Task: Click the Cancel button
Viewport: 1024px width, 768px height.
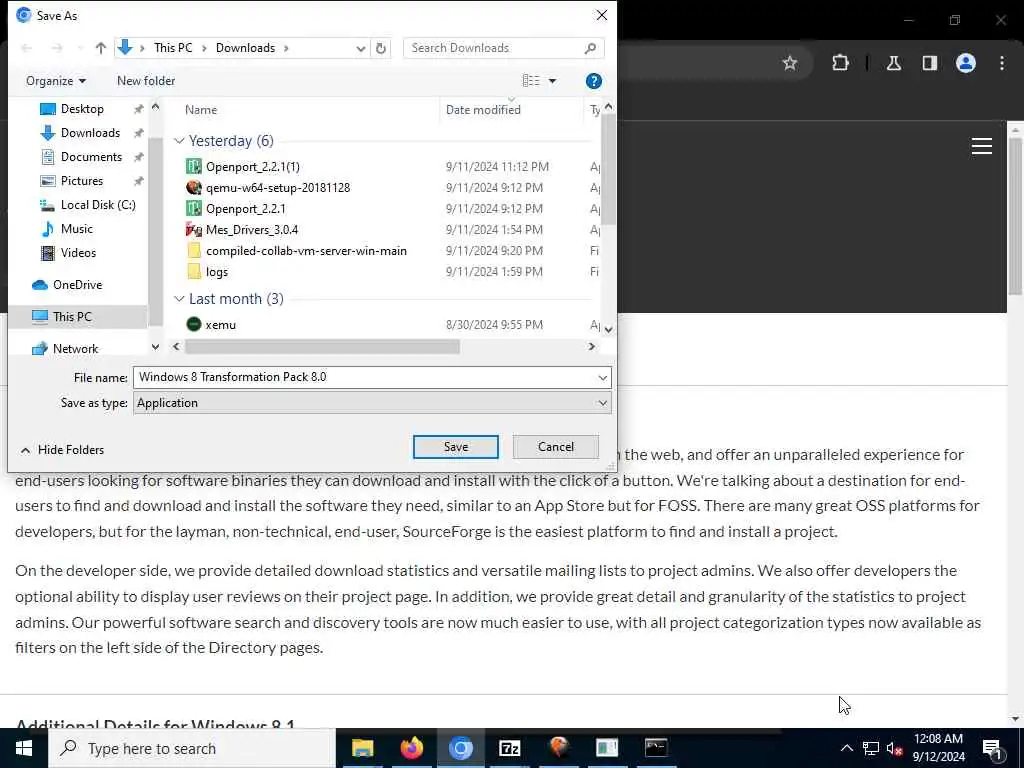Action: pyautogui.click(x=556, y=447)
